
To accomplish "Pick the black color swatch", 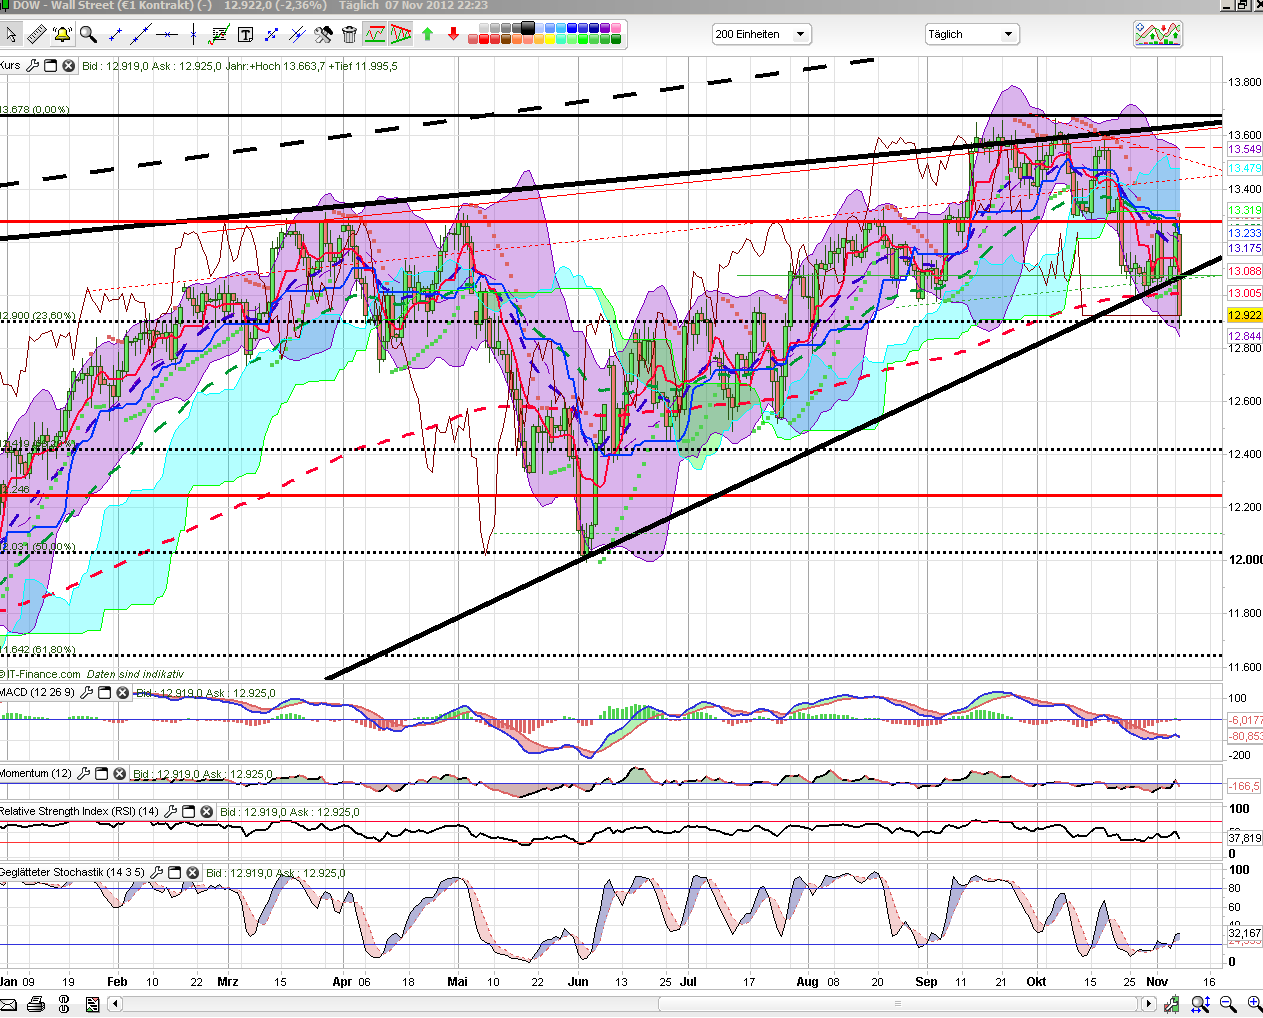I will pyautogui.click(x=527, y=28).
